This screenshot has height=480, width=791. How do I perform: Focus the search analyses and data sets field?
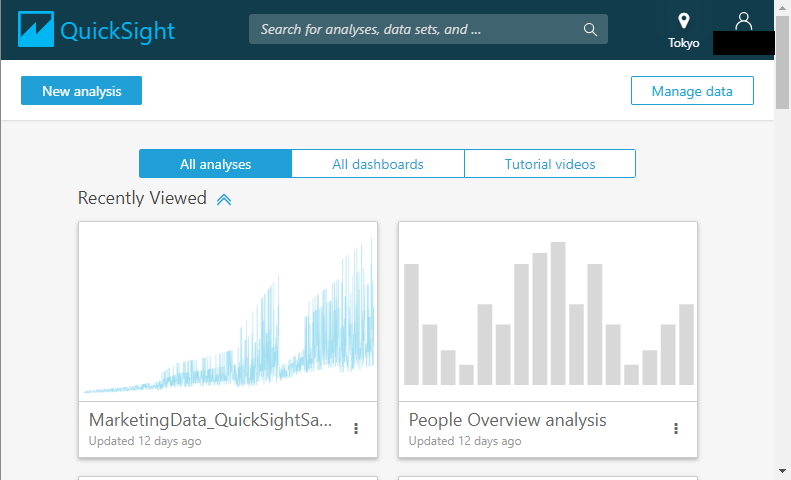415,29
